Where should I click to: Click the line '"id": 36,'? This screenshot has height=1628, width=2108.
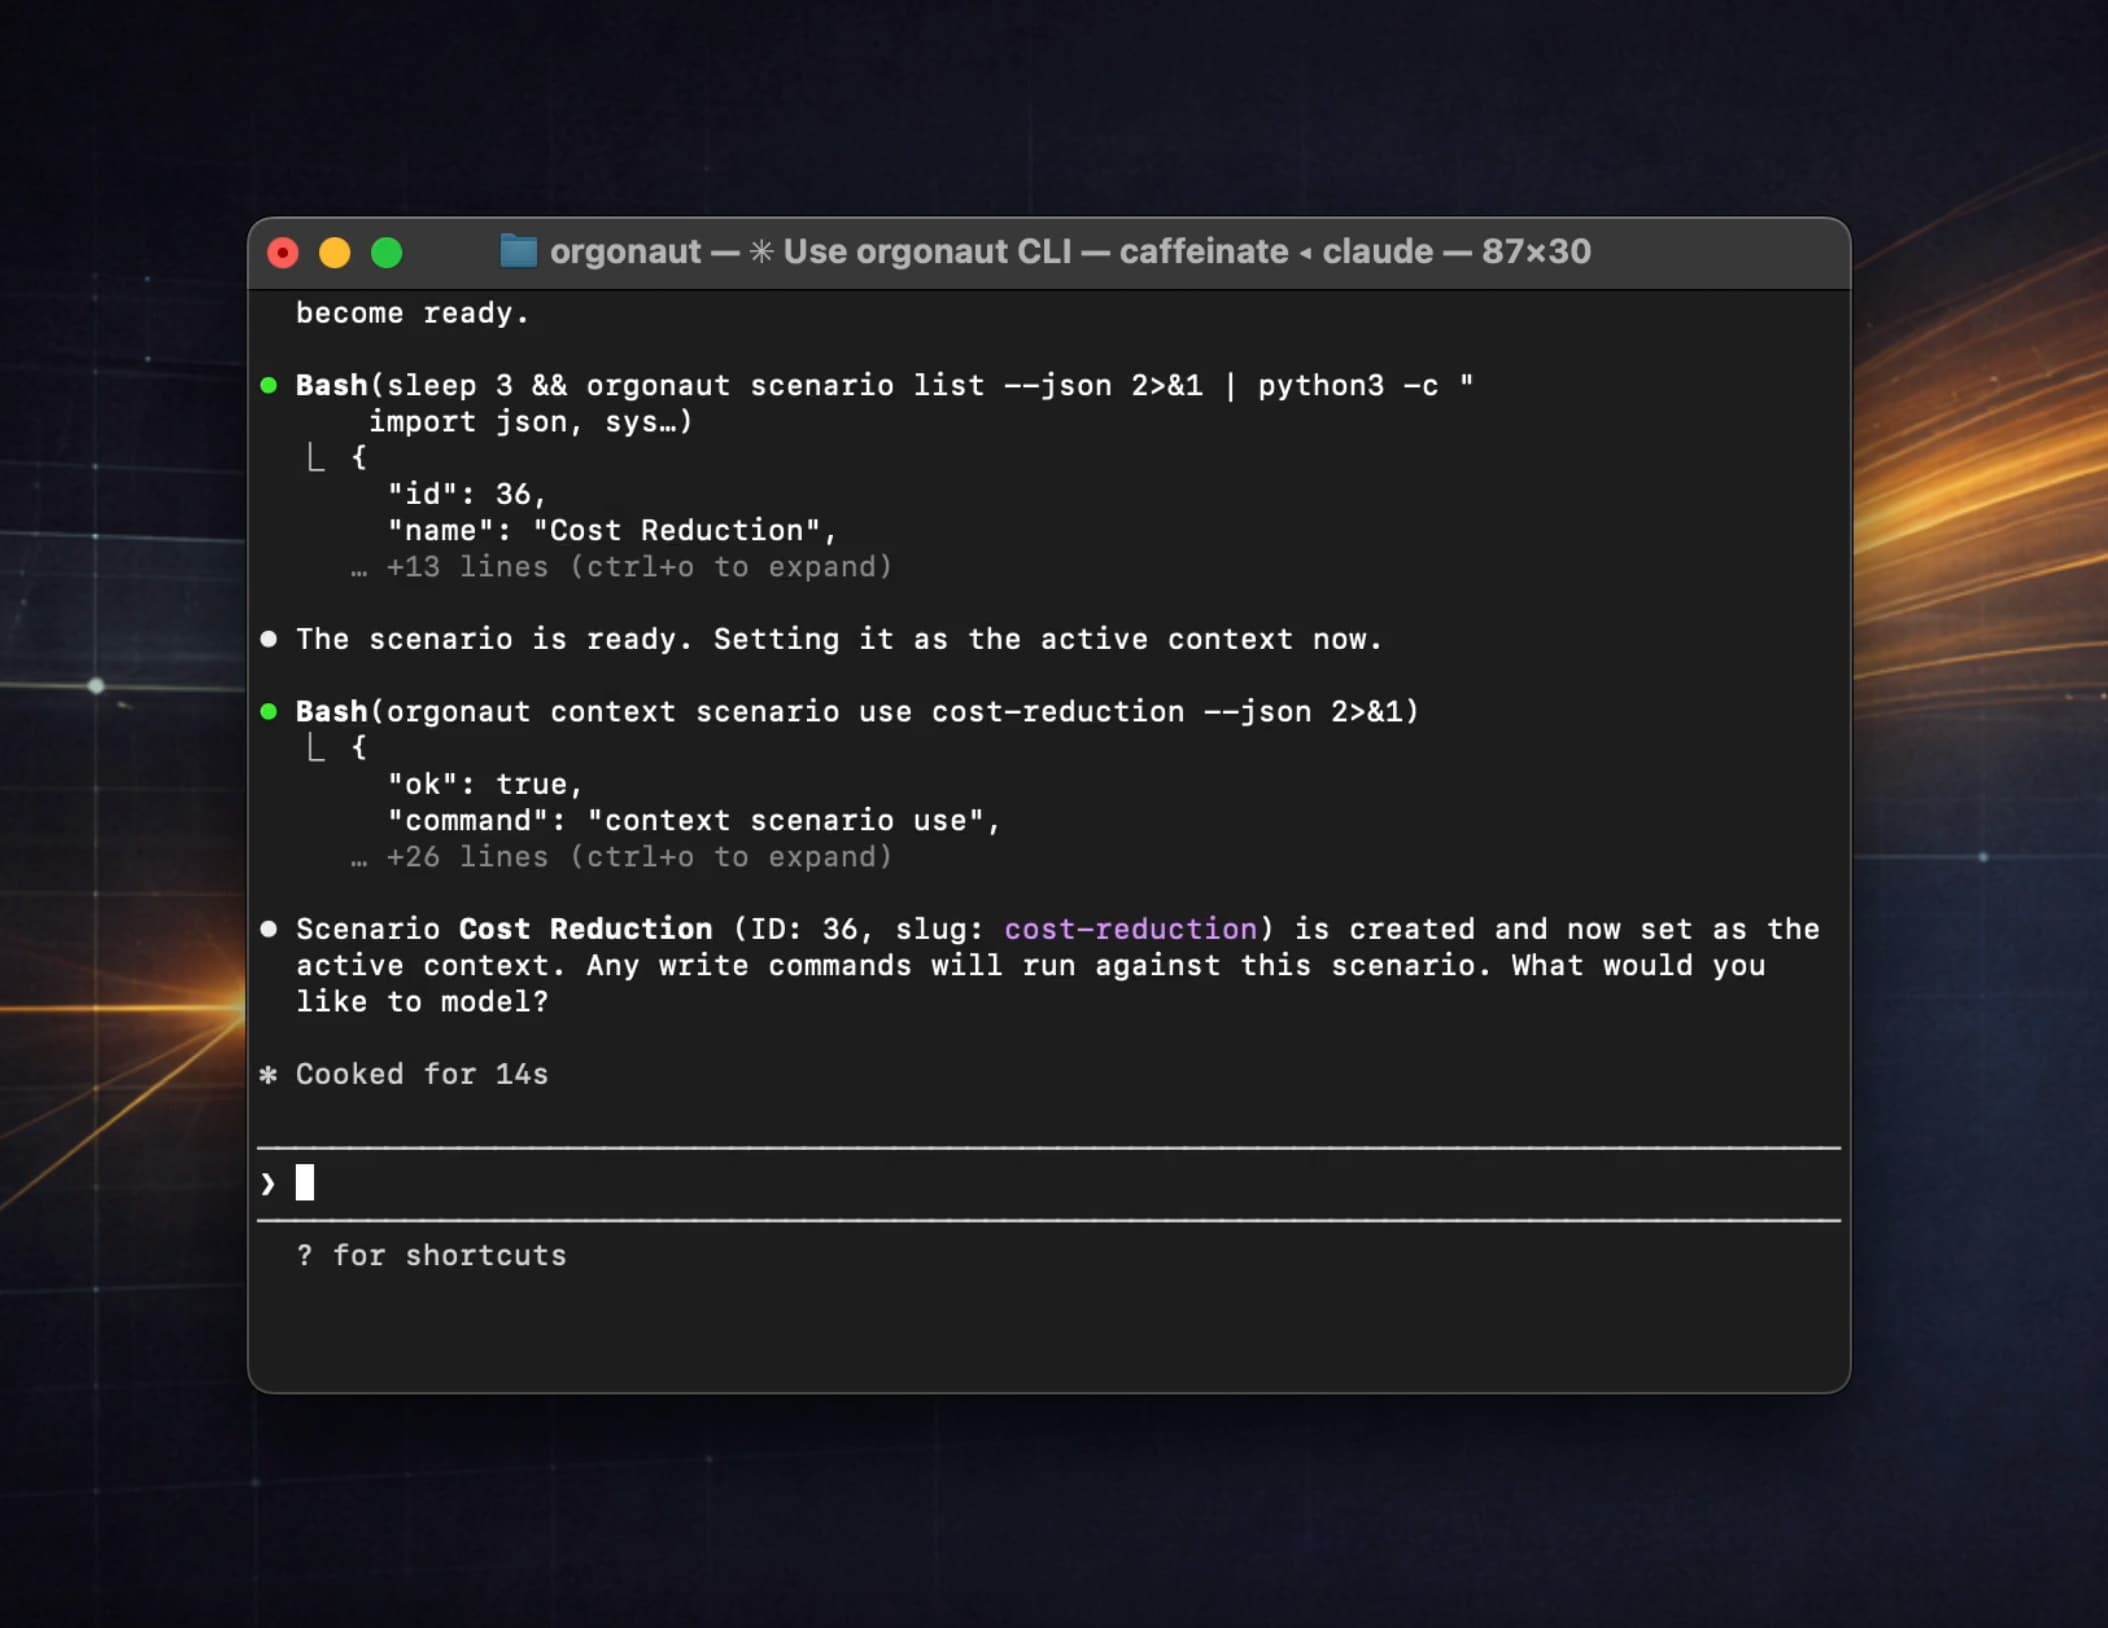click(467, 494)
